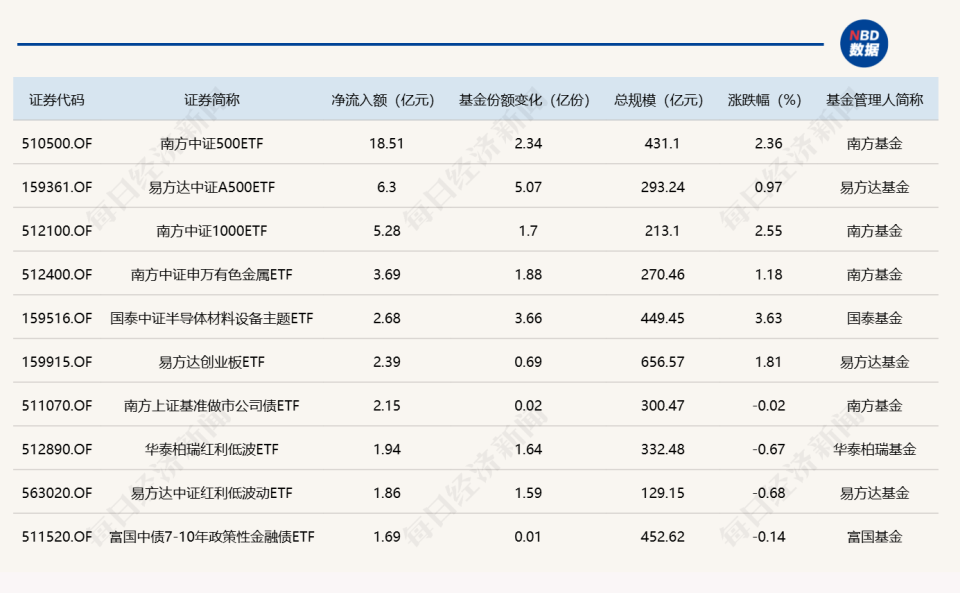Select total size value 293.24
Screen dimensions: 960x593
pyautogui.click(x=662, y=187)
